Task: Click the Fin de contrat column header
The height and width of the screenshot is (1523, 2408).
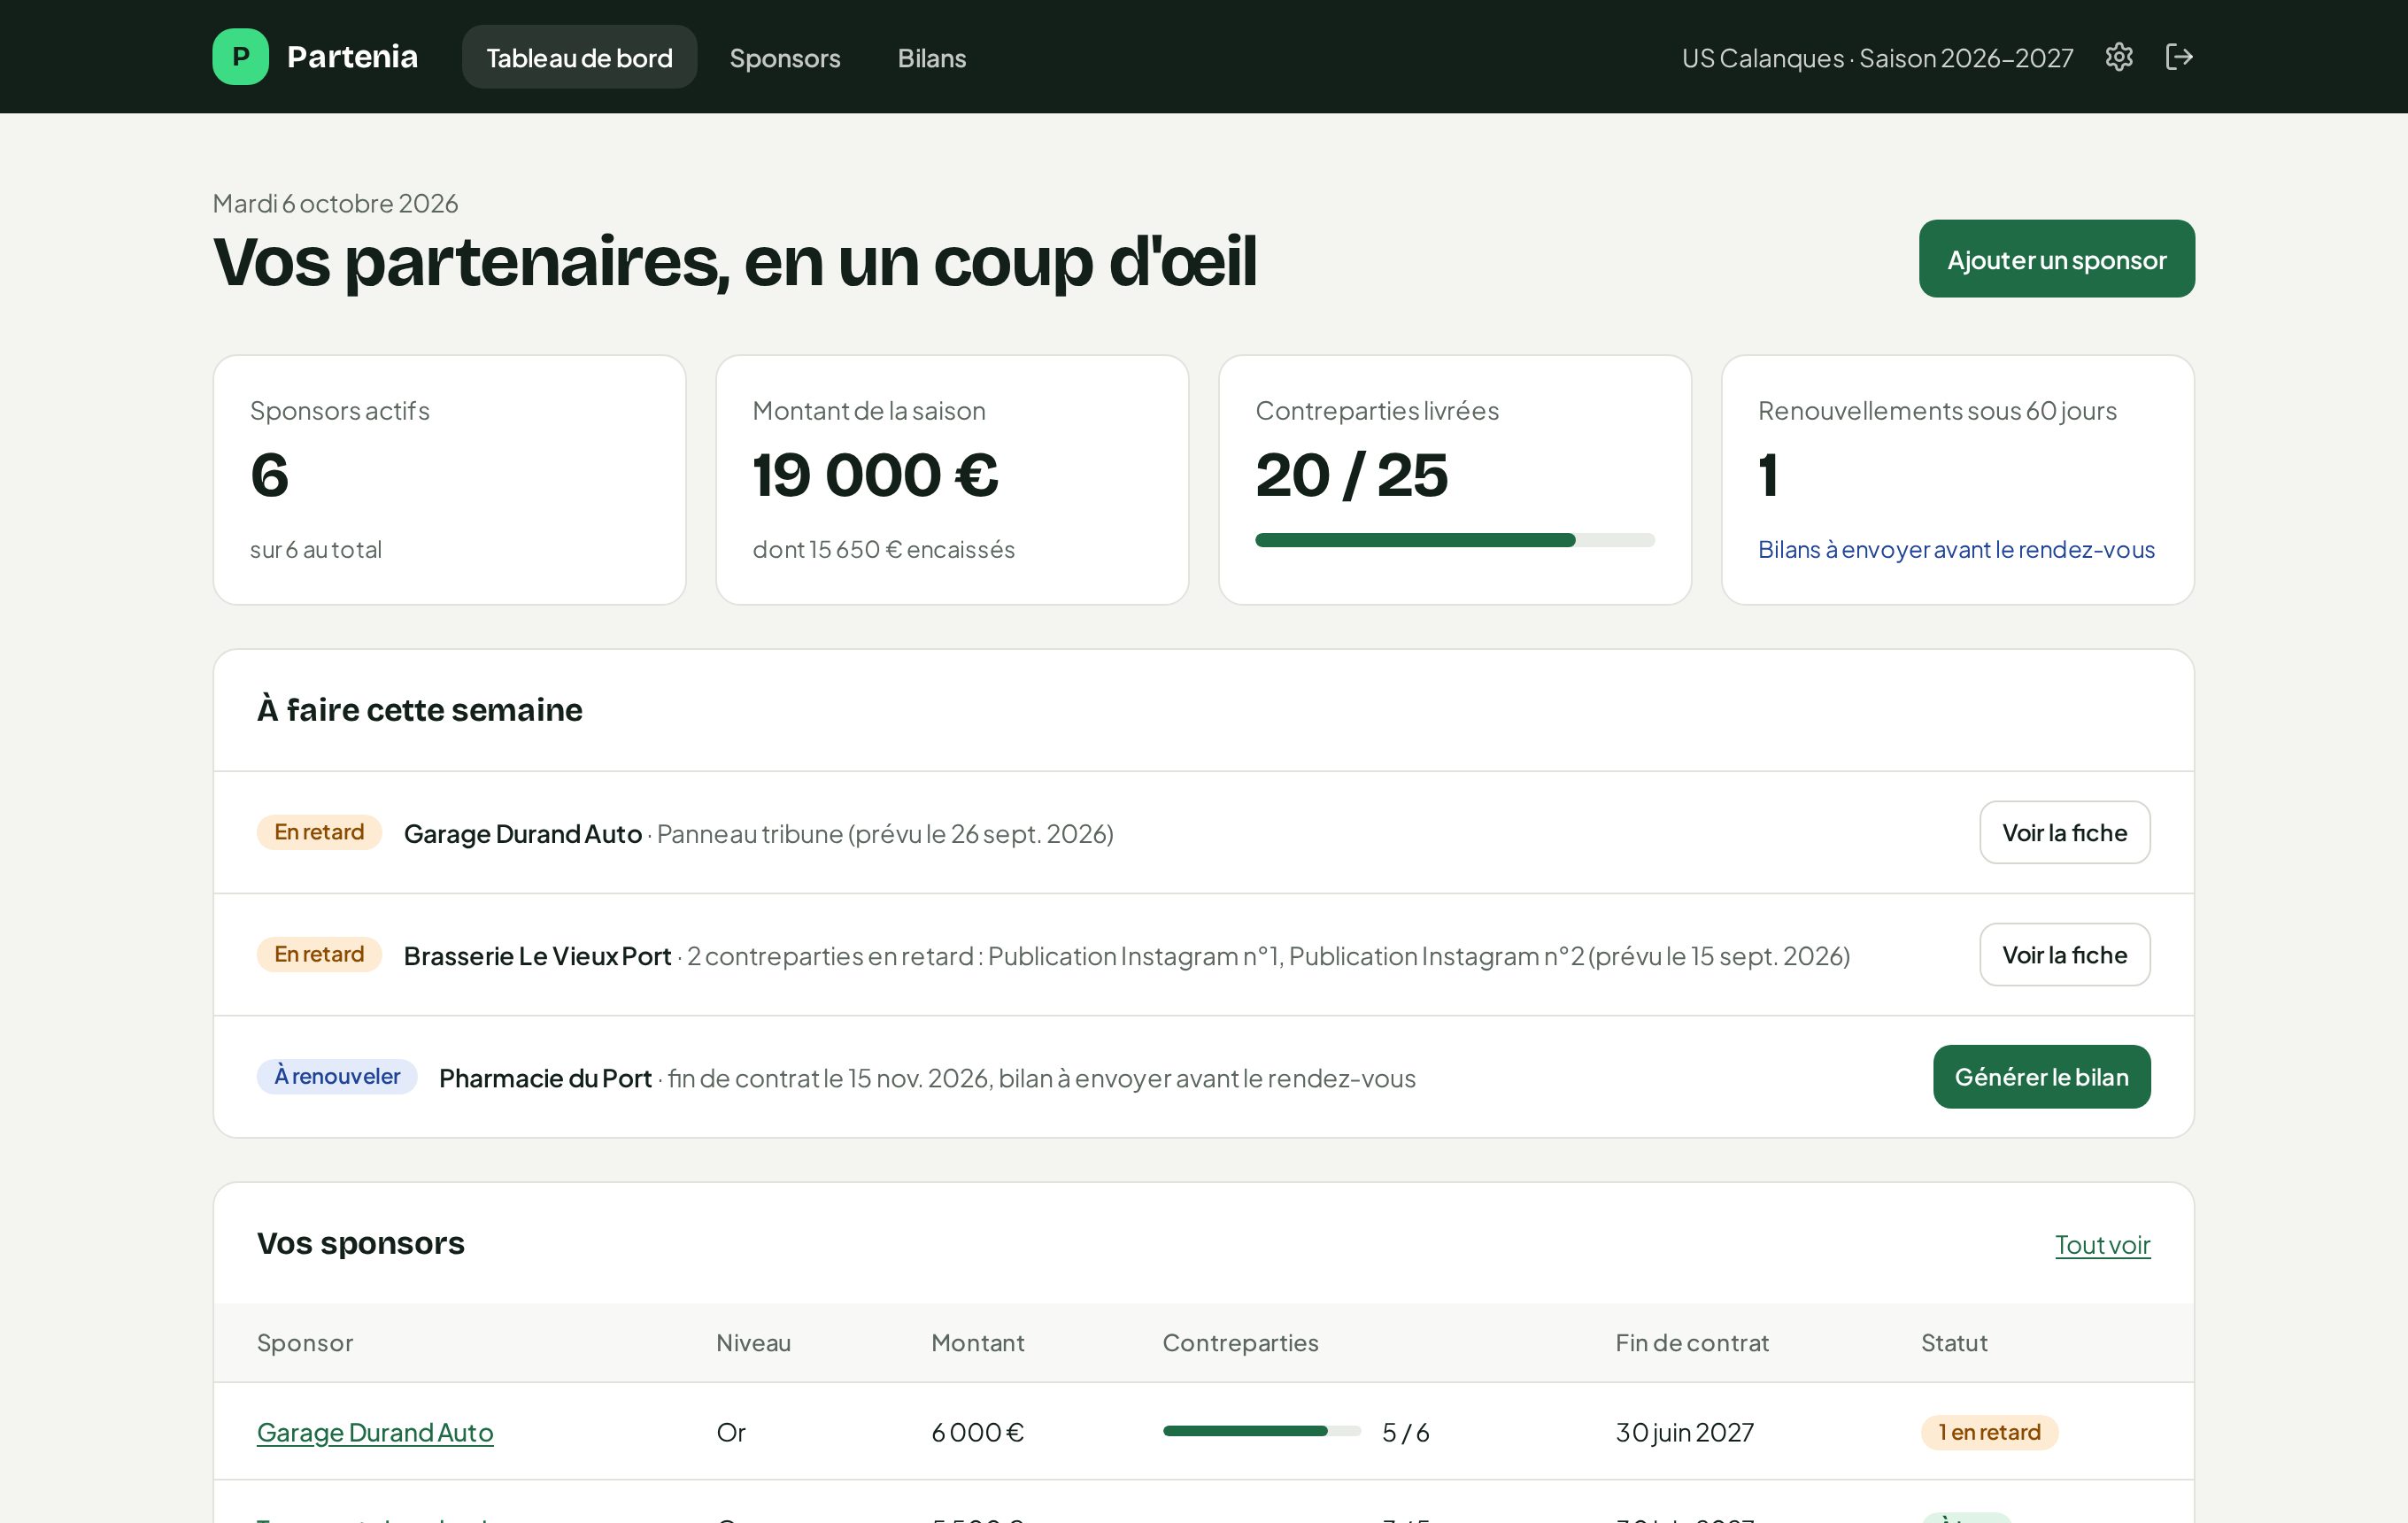Action: [x=1692, y=1343]
